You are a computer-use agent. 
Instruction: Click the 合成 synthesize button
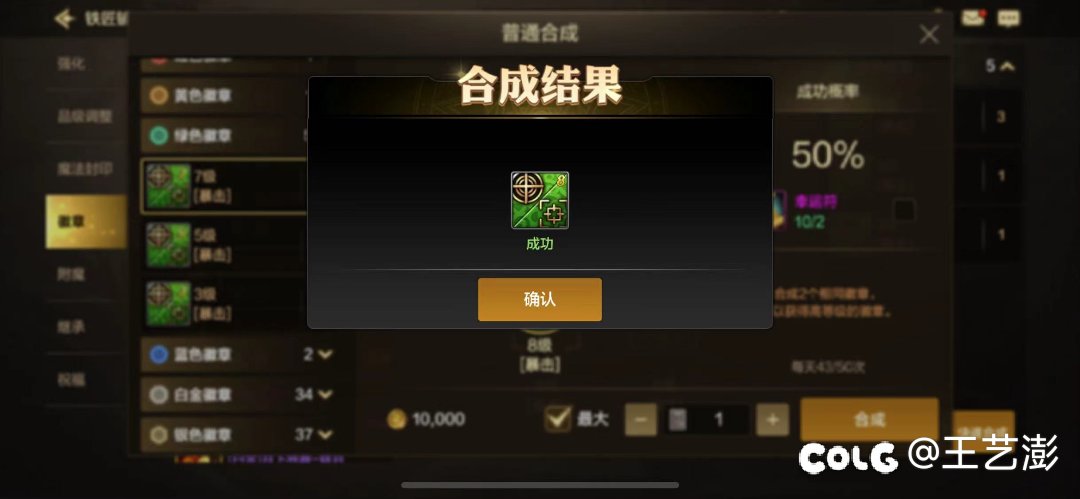click(869, 419)
